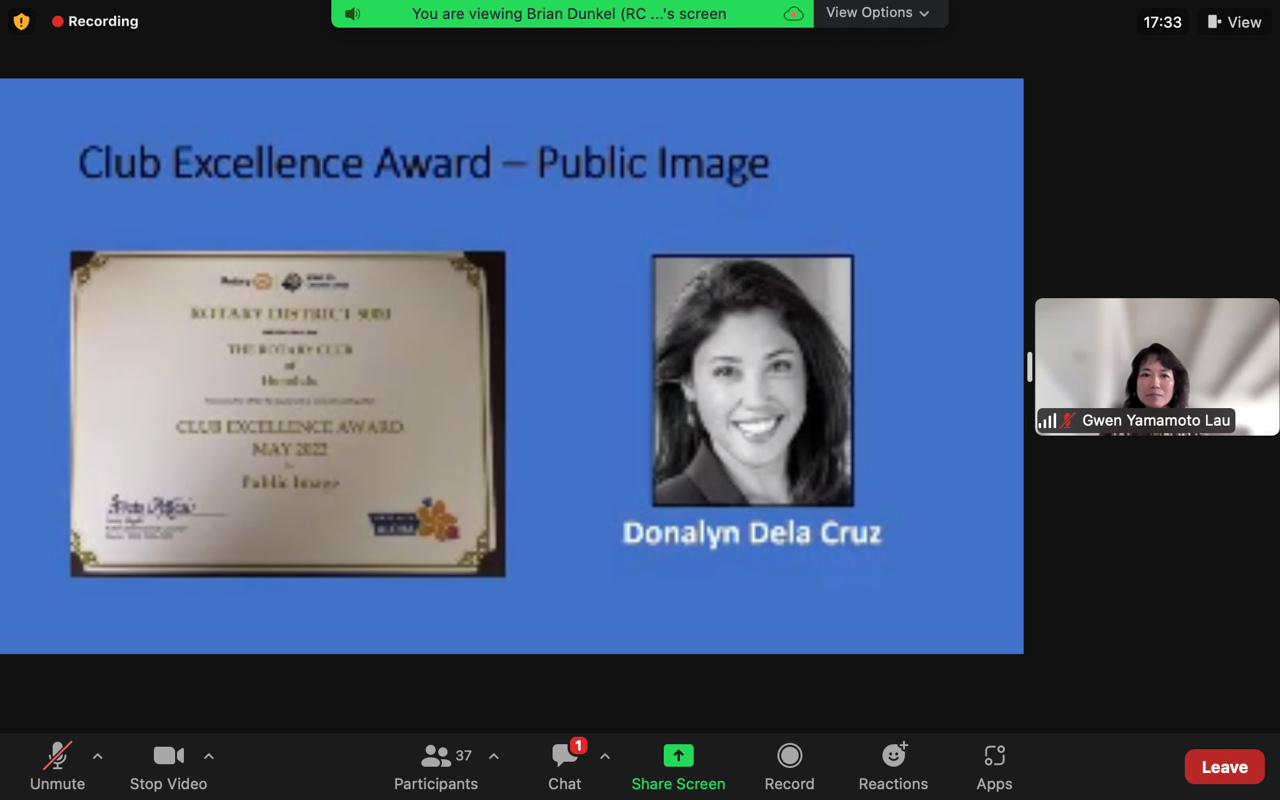Expand audio options arrow beside Unmute
Screen dimensions: 1280x800
98,756
